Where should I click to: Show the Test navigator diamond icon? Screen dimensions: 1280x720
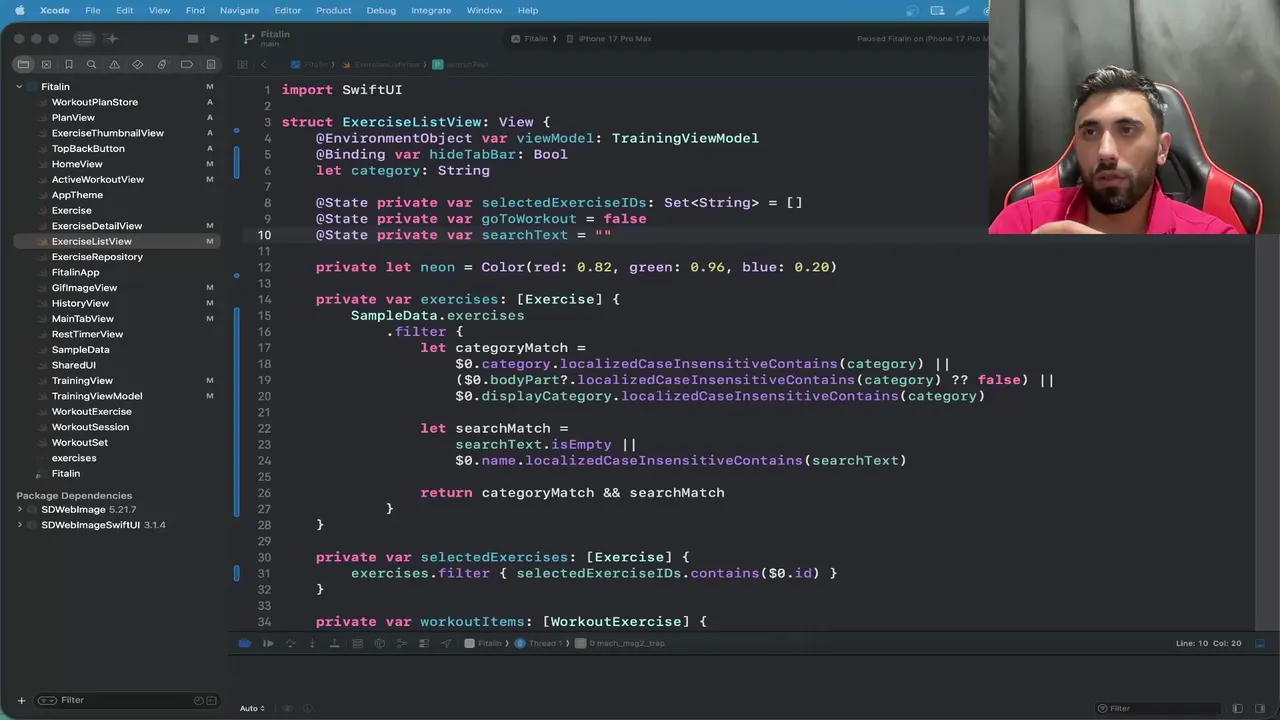(x=138, y=64)
